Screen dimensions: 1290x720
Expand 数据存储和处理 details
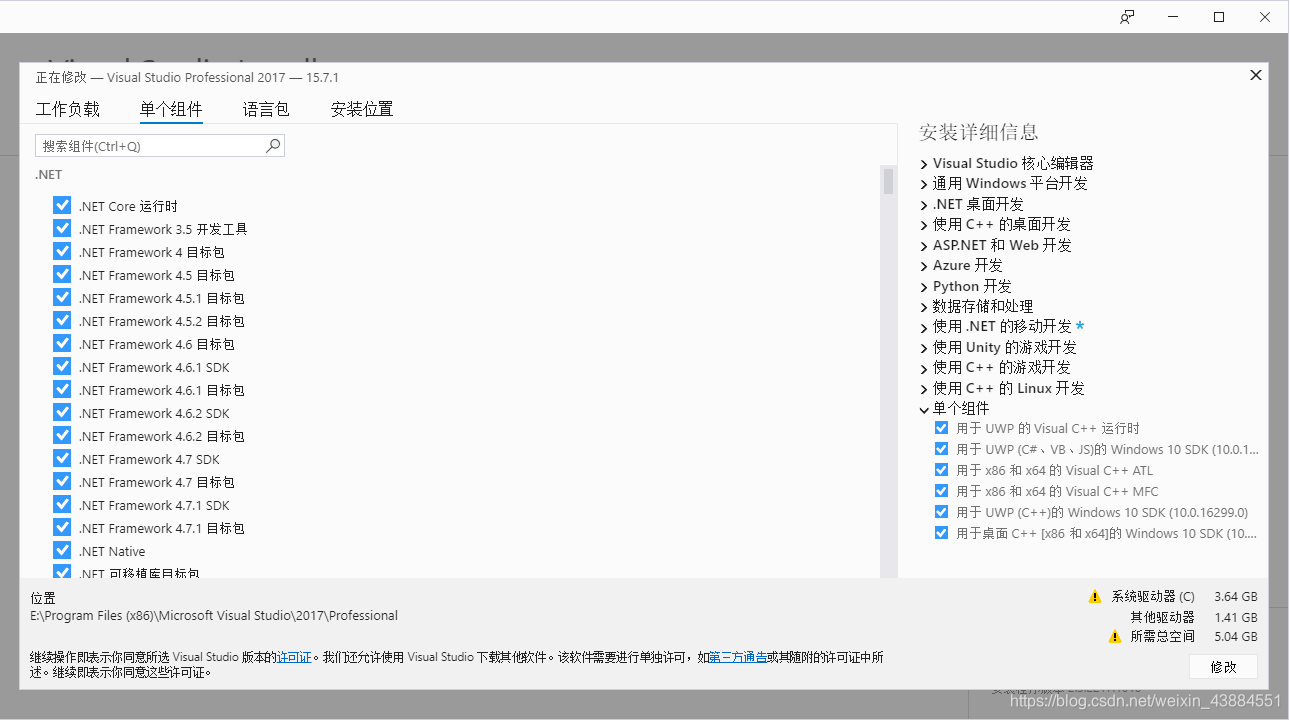924,307
